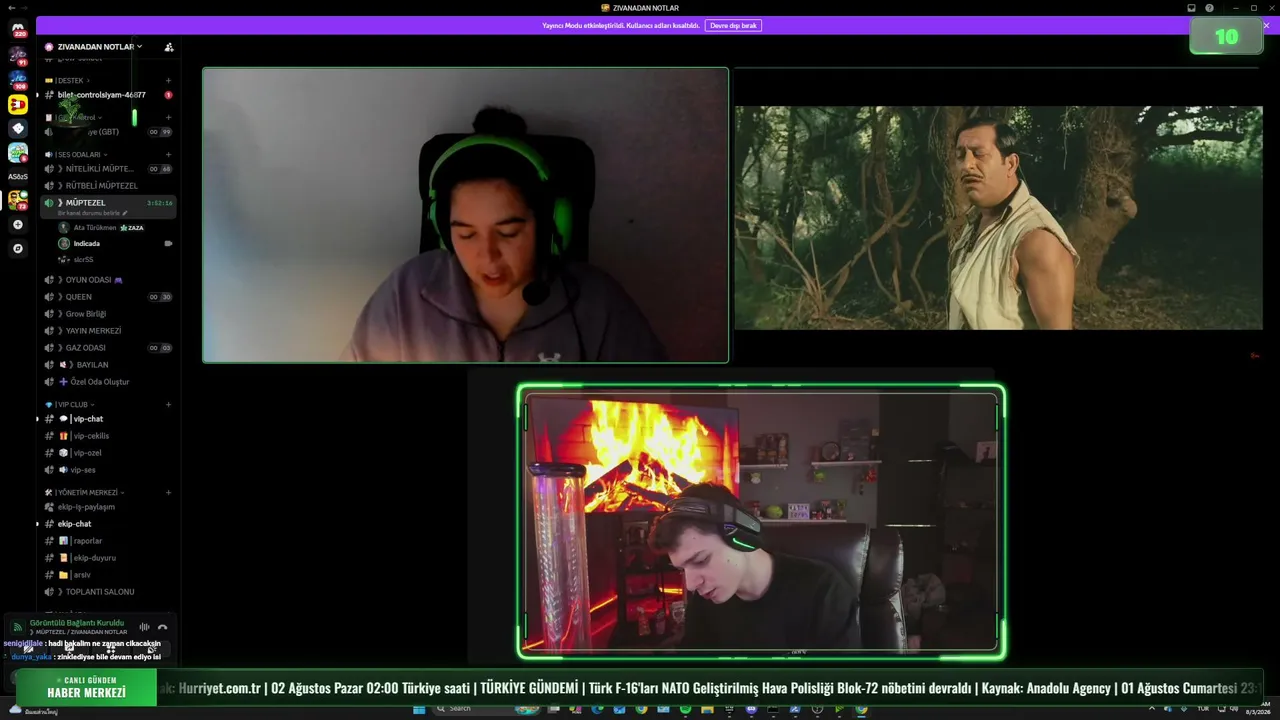
Task: Open the vip-chat text channel
Action: coord(108,419)
